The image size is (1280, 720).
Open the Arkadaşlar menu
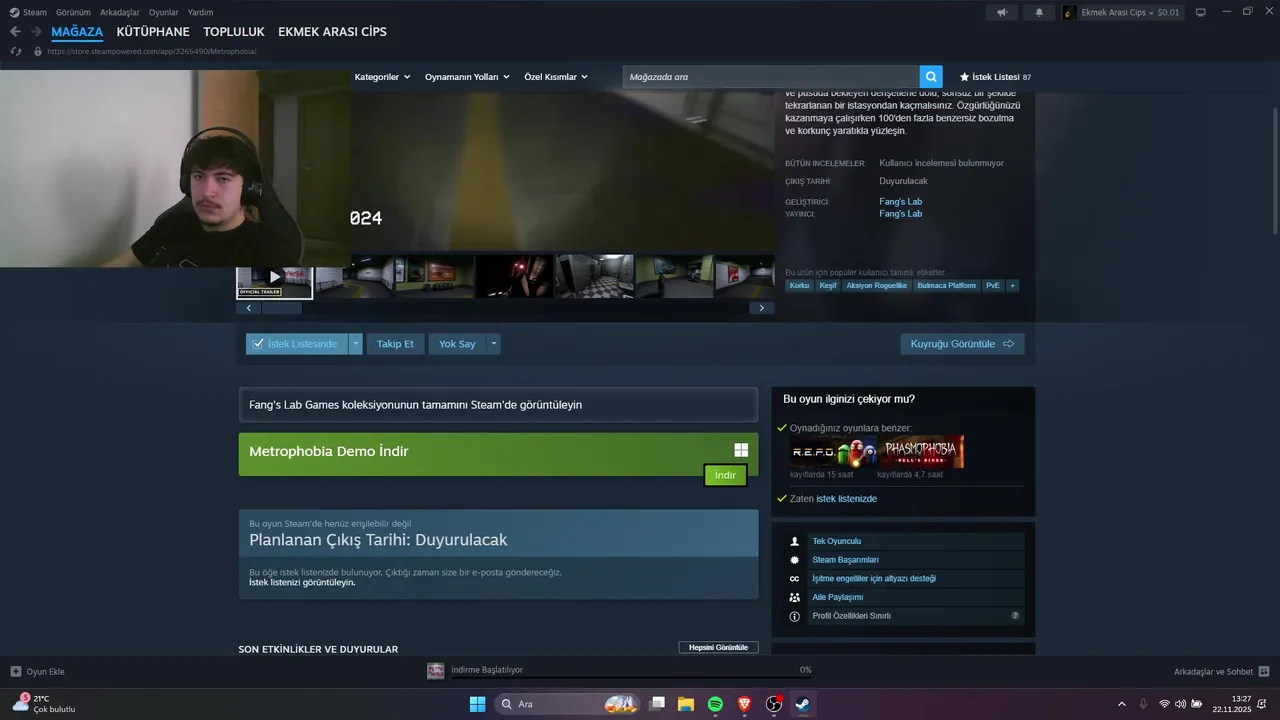[x=120, y=12]
